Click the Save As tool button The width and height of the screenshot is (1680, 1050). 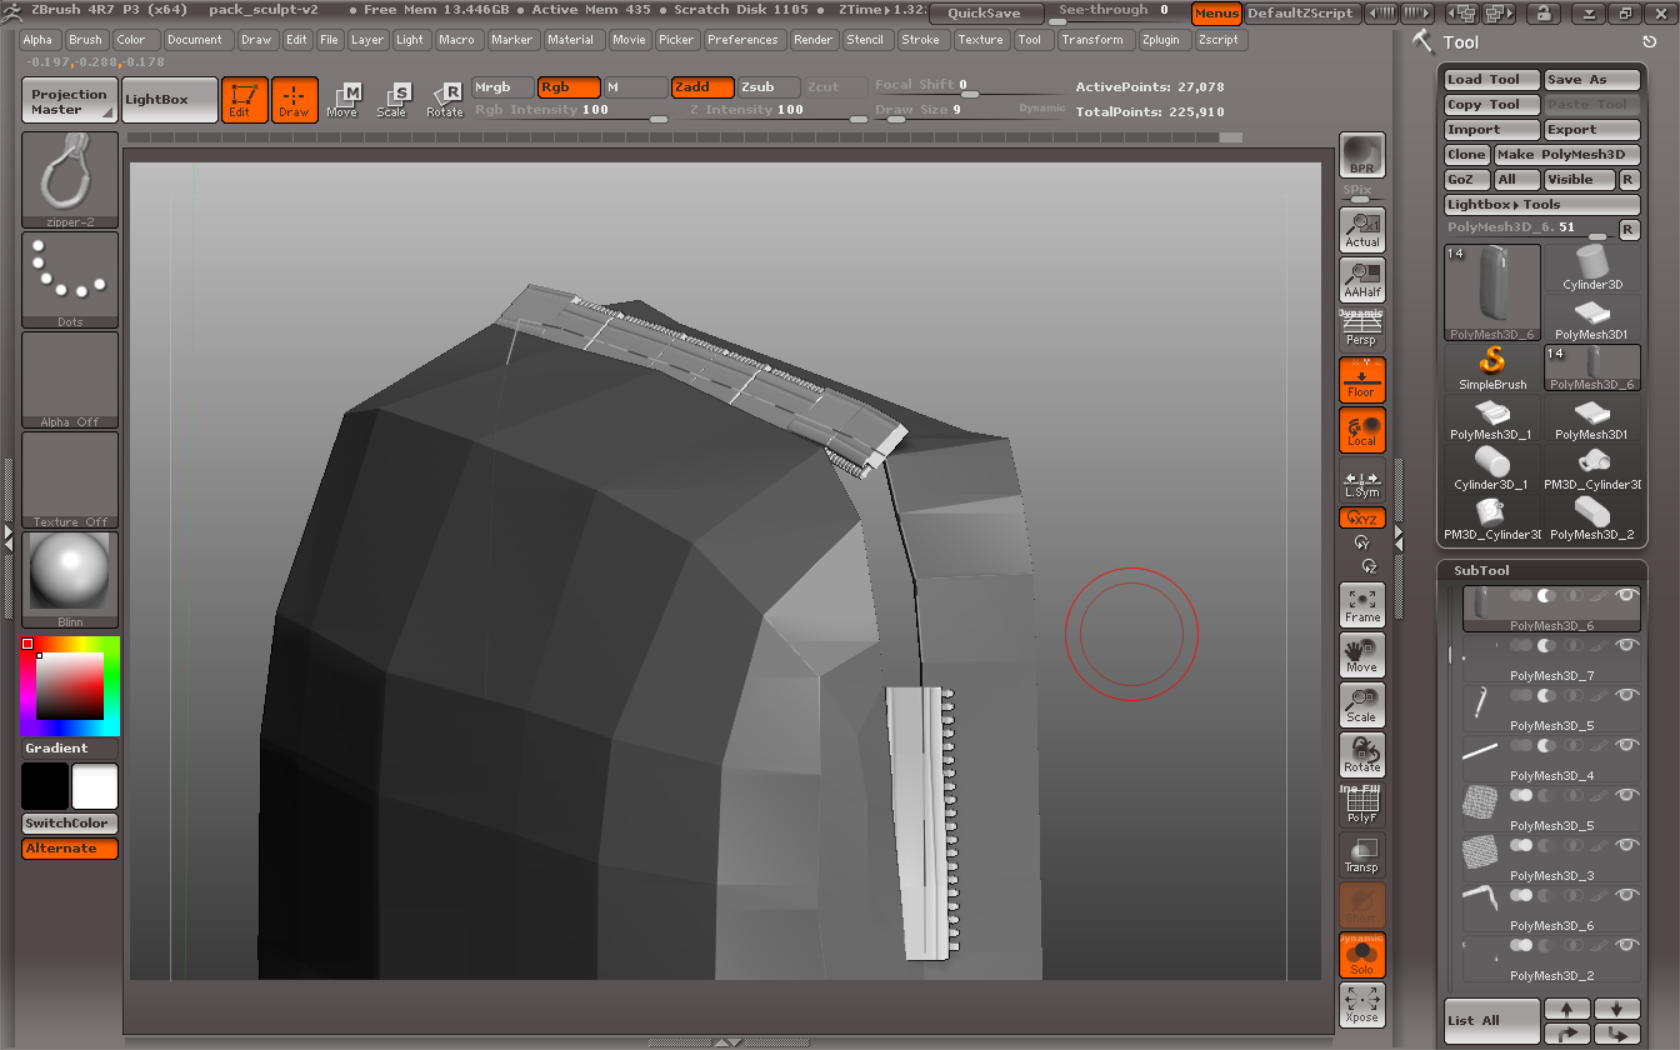1590,79
